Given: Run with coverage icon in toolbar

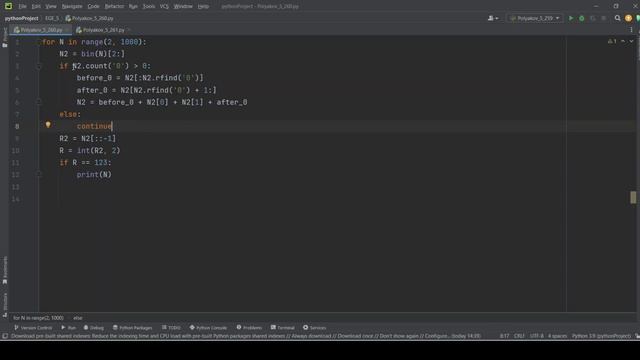Looking at the screenshot, I should point(593,18).
